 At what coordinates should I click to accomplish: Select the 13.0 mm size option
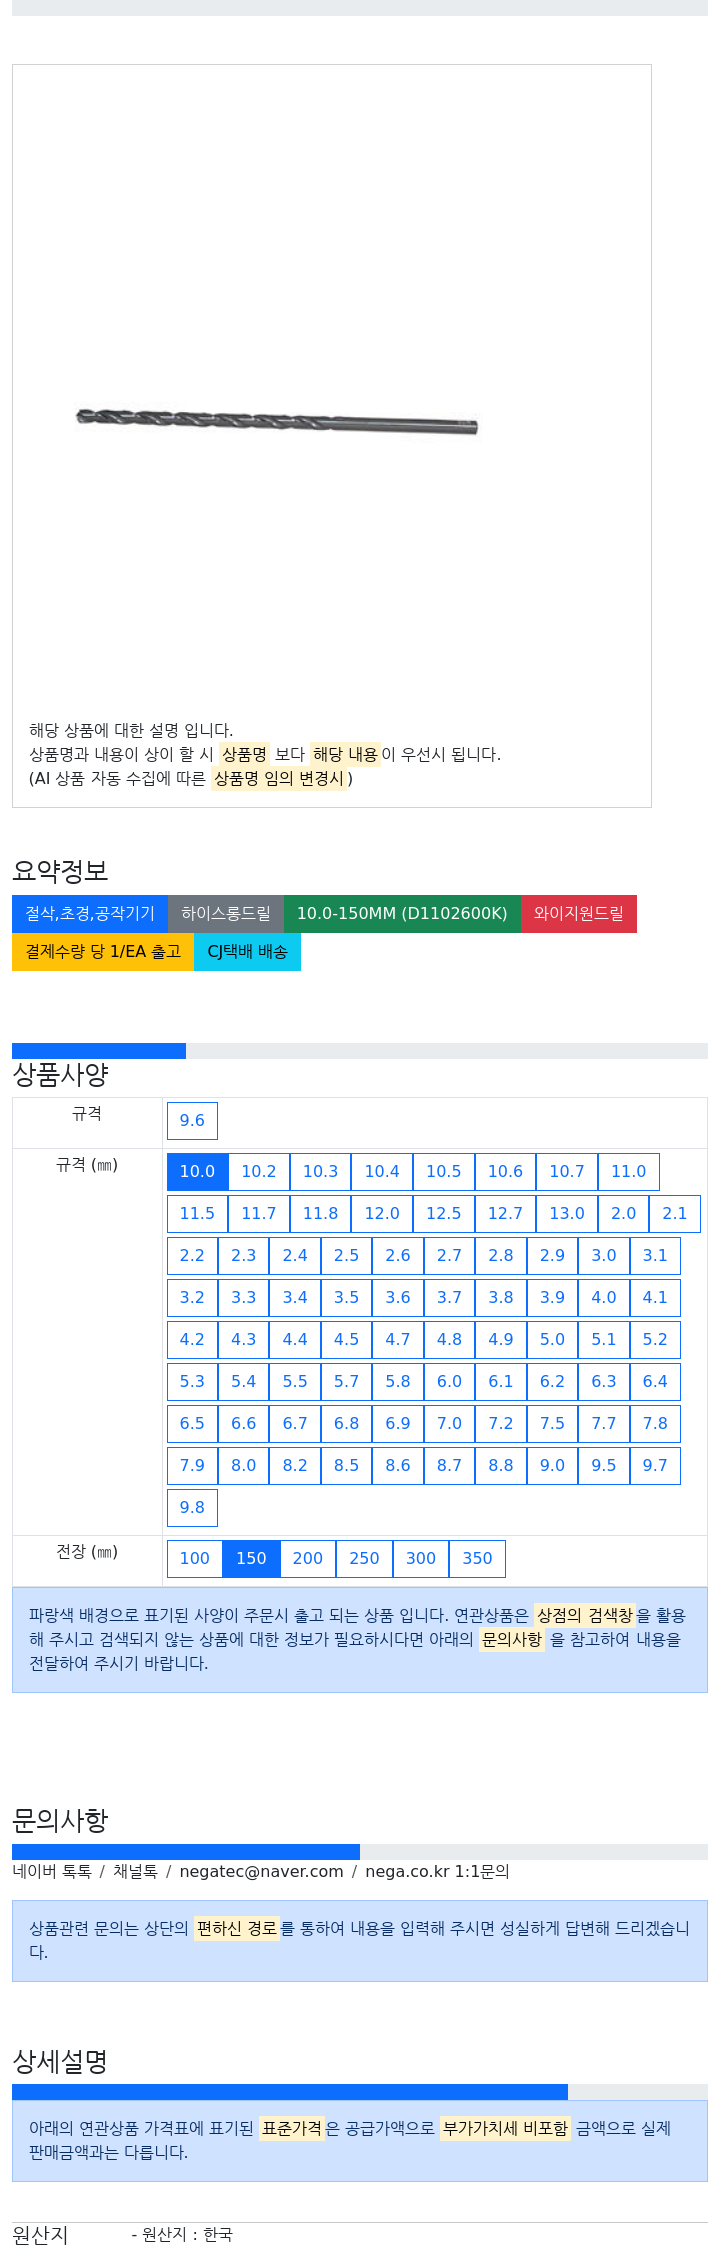coord(567,1213)
